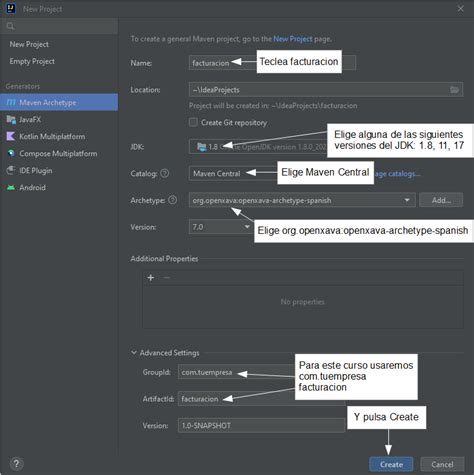The image size is (474, 475).
Task: Open the archetype Version 7.0 dropdown
Action: [x=221, y=227]
